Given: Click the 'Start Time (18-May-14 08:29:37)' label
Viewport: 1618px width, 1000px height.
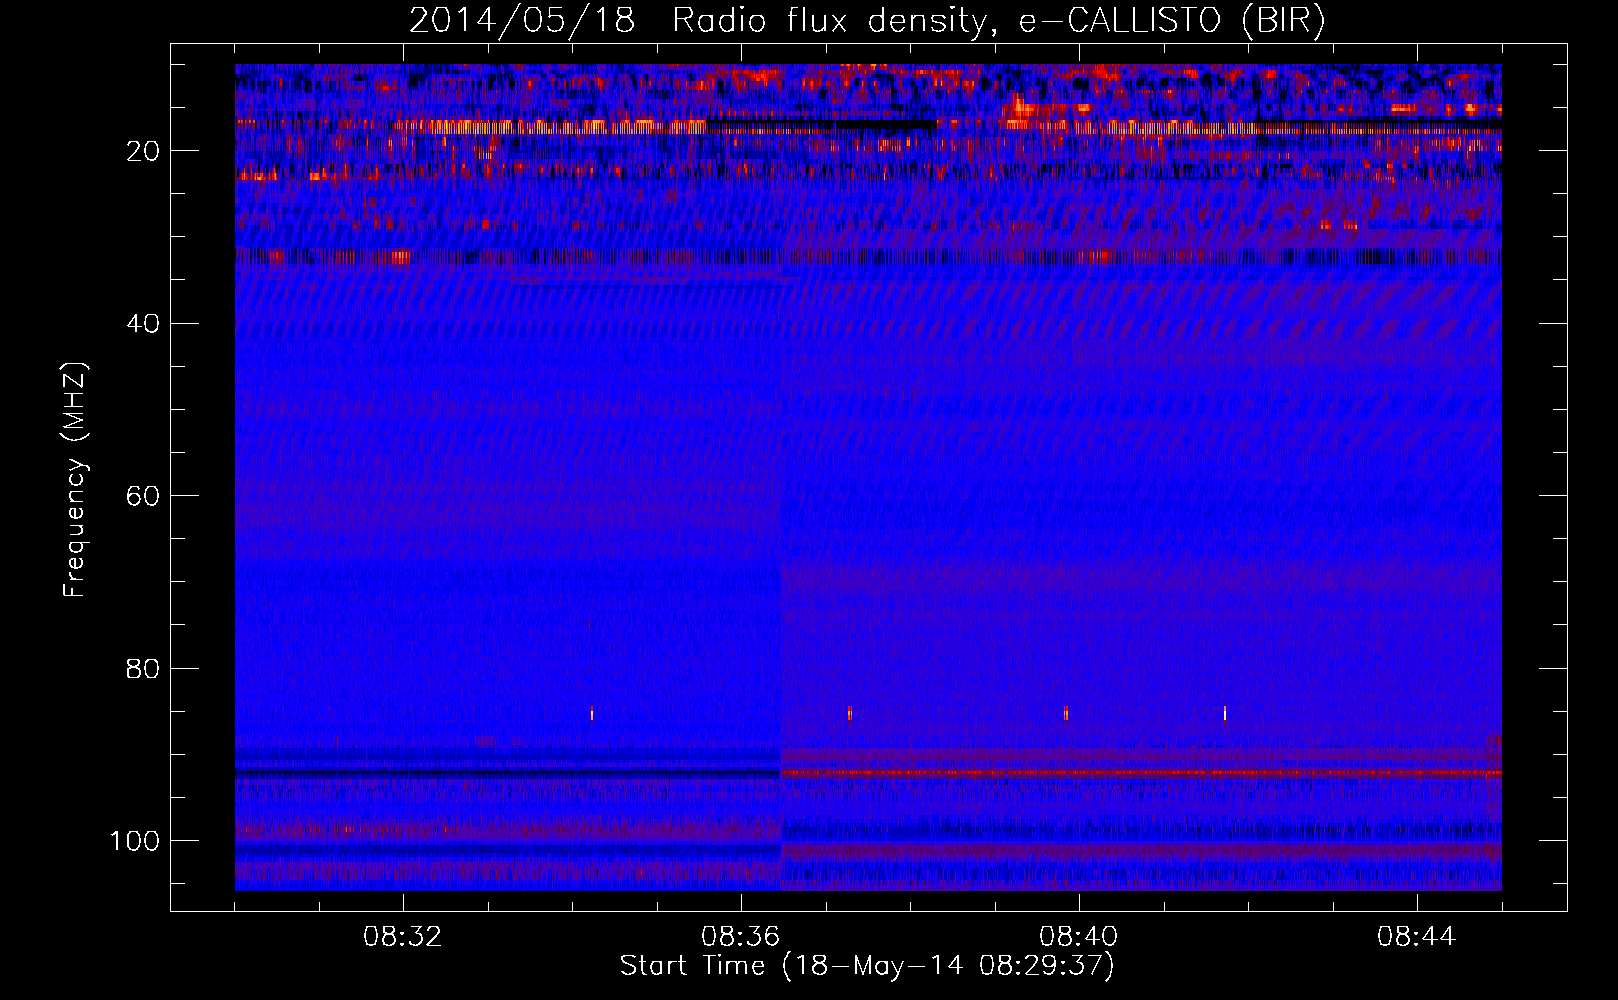Looking at the screenshot, I should (x=867, y=966).
